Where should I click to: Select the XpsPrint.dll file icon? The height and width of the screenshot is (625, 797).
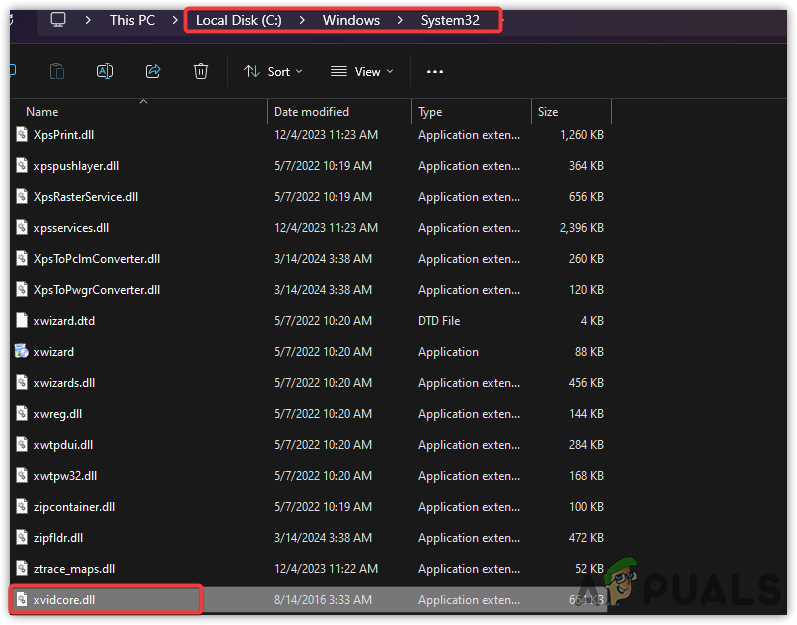click(x=22, y=135)
